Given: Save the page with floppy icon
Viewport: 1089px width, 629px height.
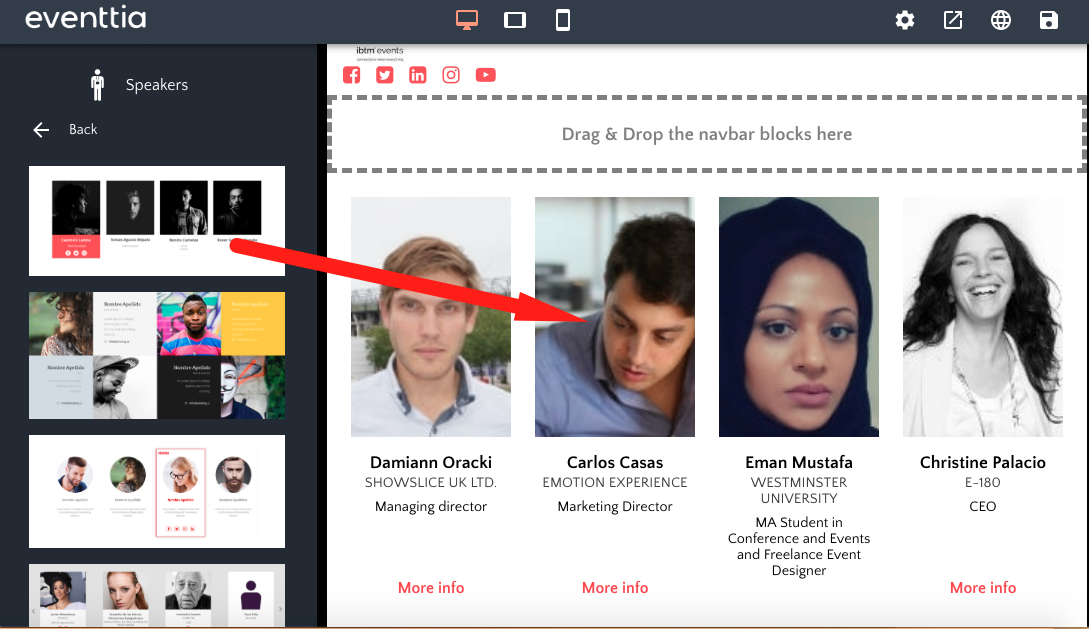Looking at the screenshot, I should click(1048, 20).
